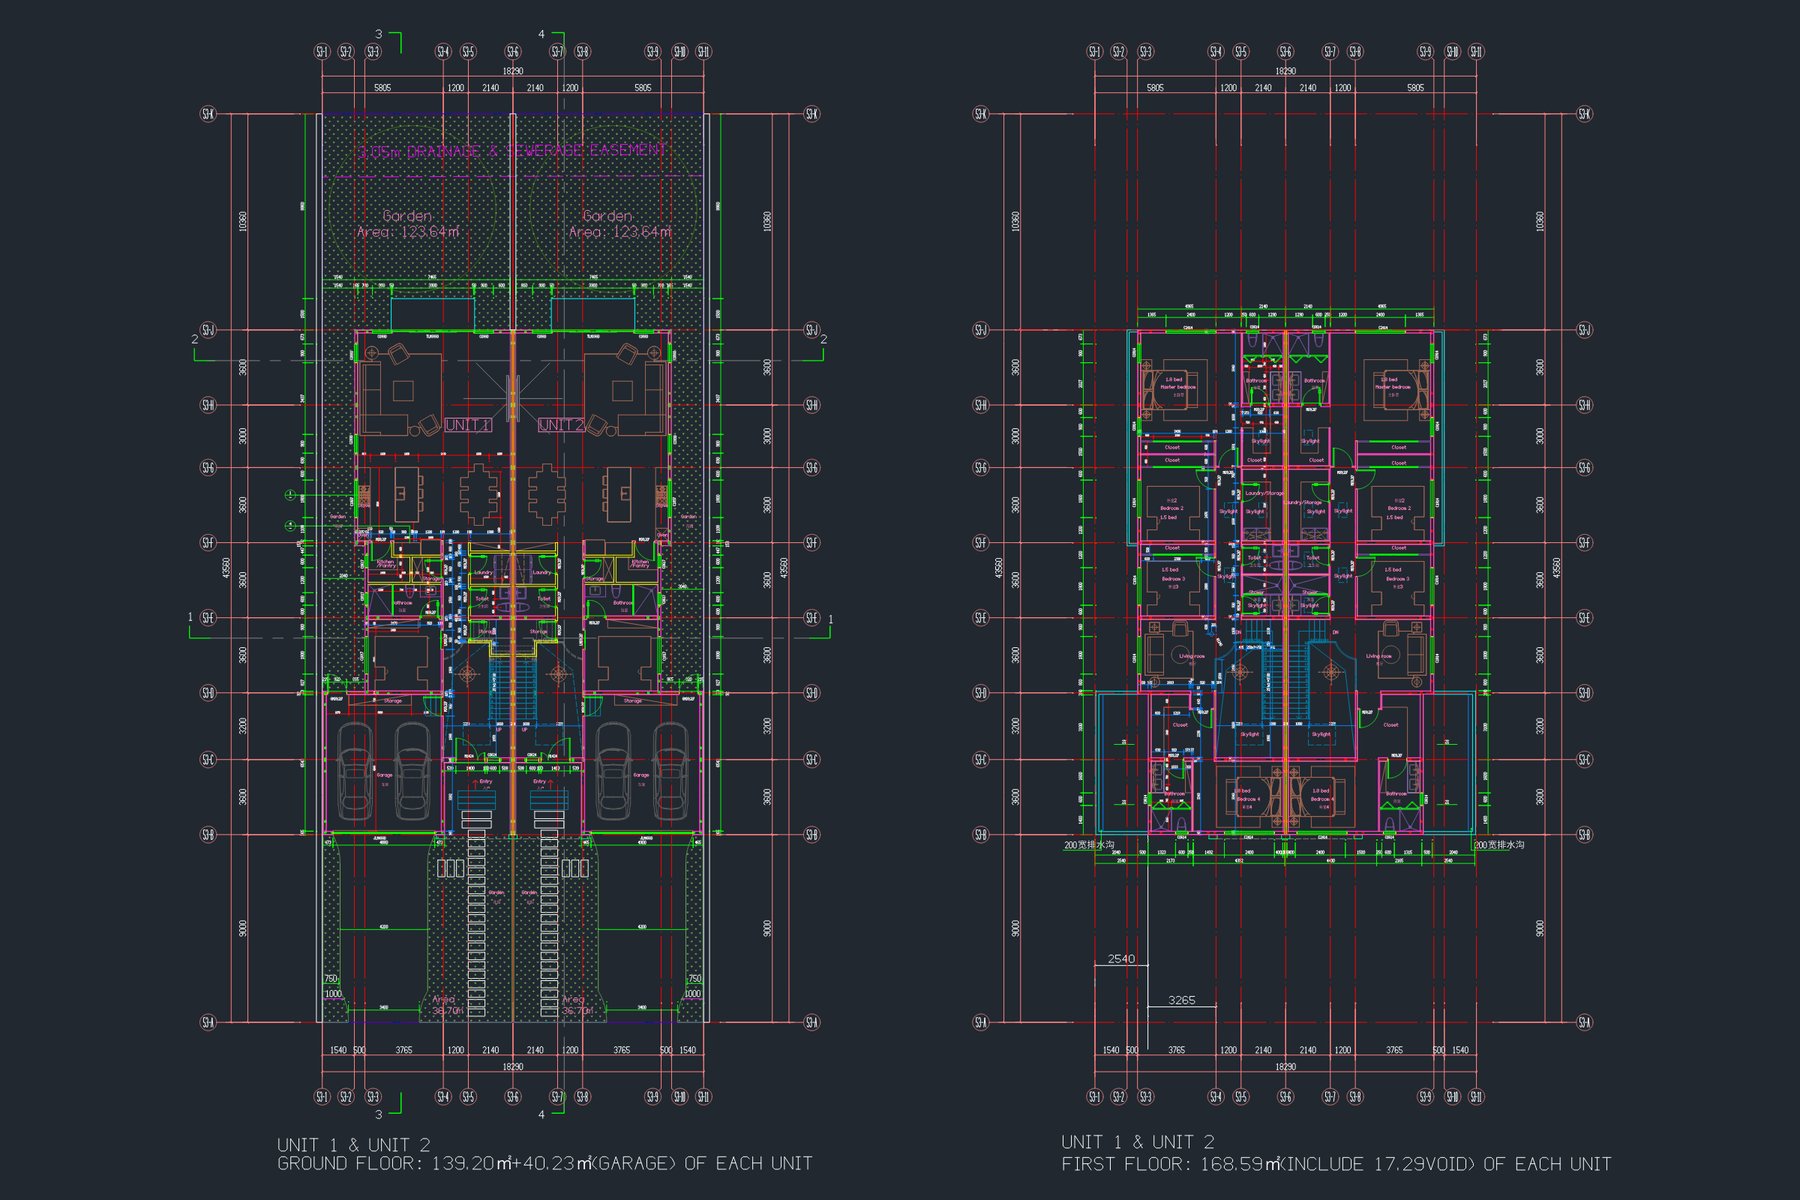
Task: Click the right driveway "Area 36.70" label
Action: point(575,1004)
